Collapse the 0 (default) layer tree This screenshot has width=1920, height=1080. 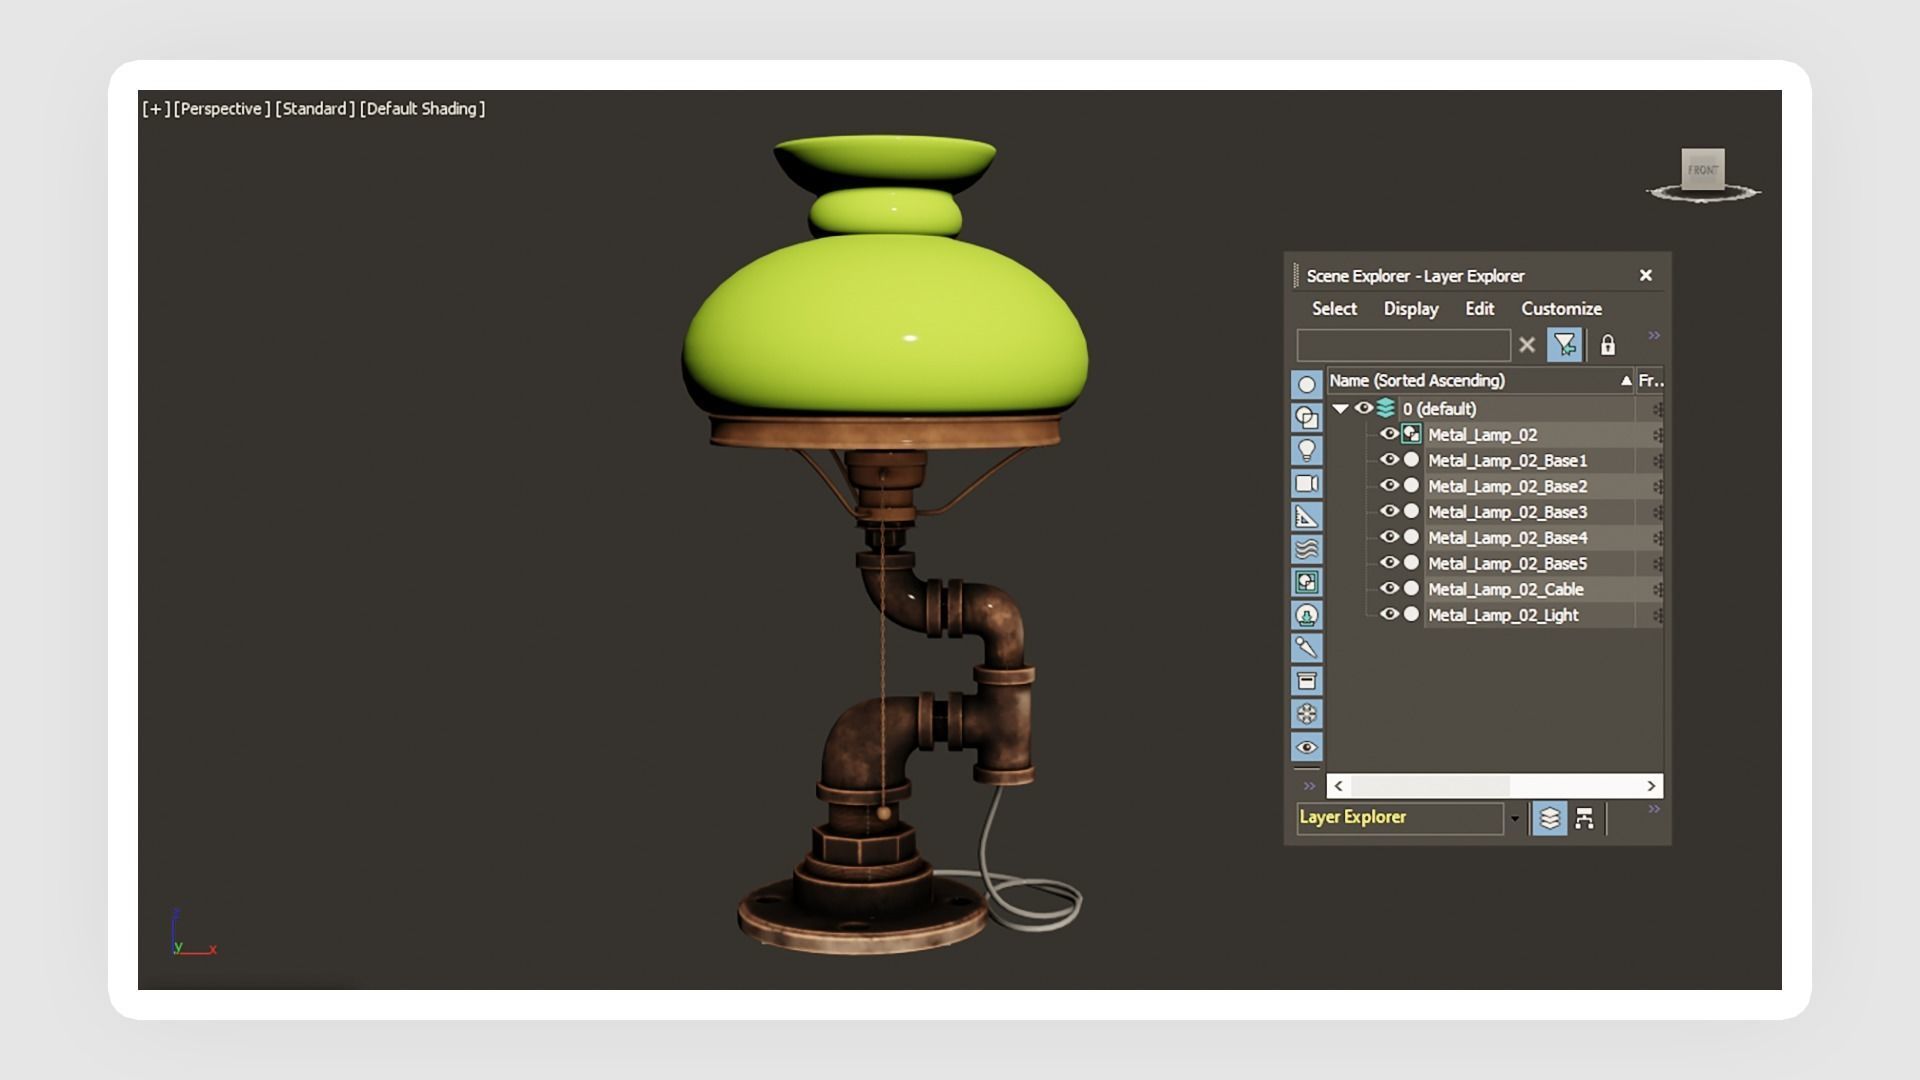1340,408
